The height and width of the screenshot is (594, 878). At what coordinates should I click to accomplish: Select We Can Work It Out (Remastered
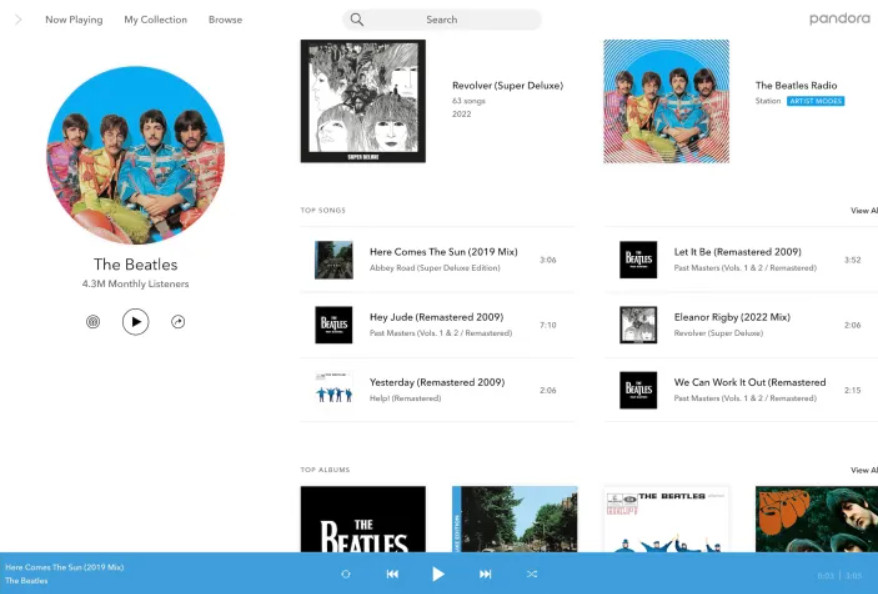(x=750, y=382)
